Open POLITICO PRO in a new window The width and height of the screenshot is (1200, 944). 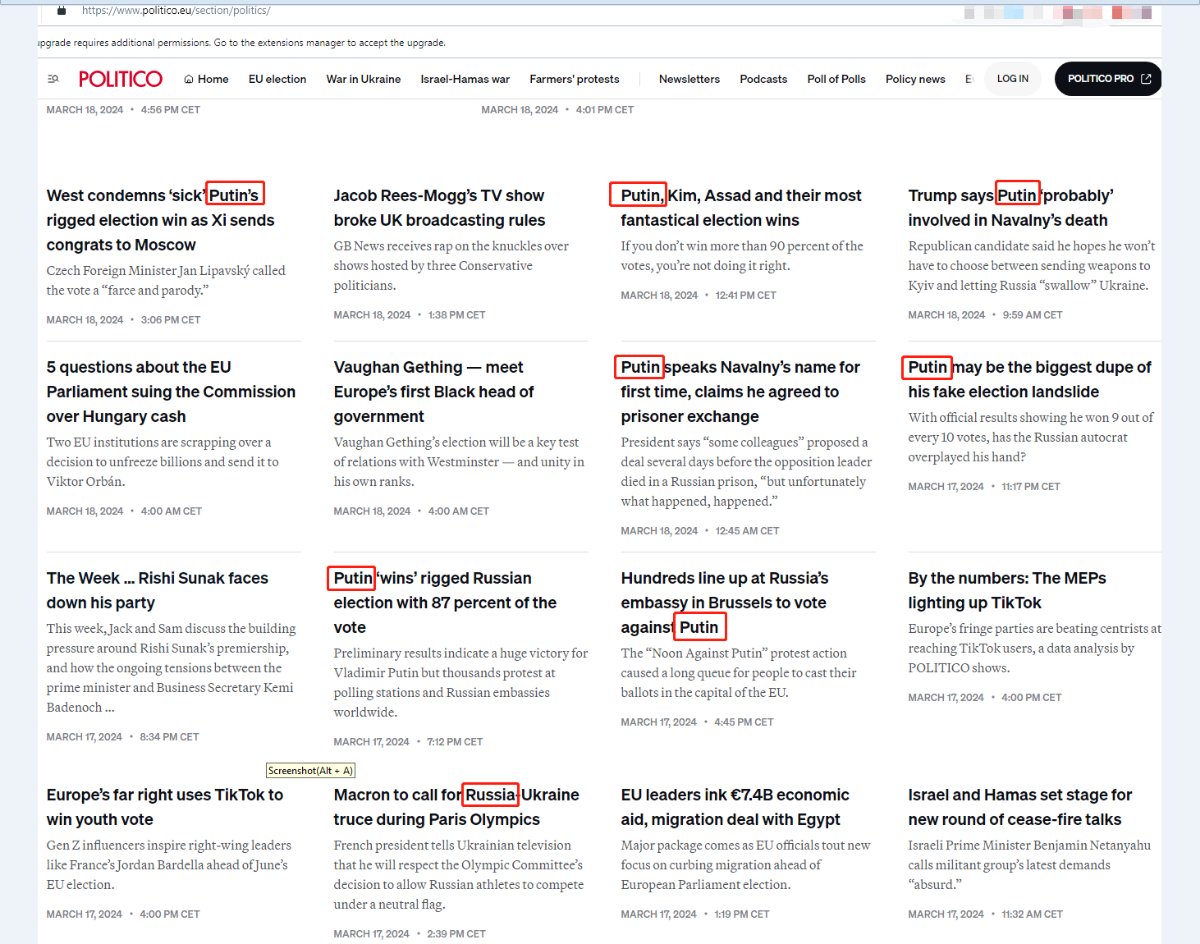pyautogui.click(x=1108, y=79)
